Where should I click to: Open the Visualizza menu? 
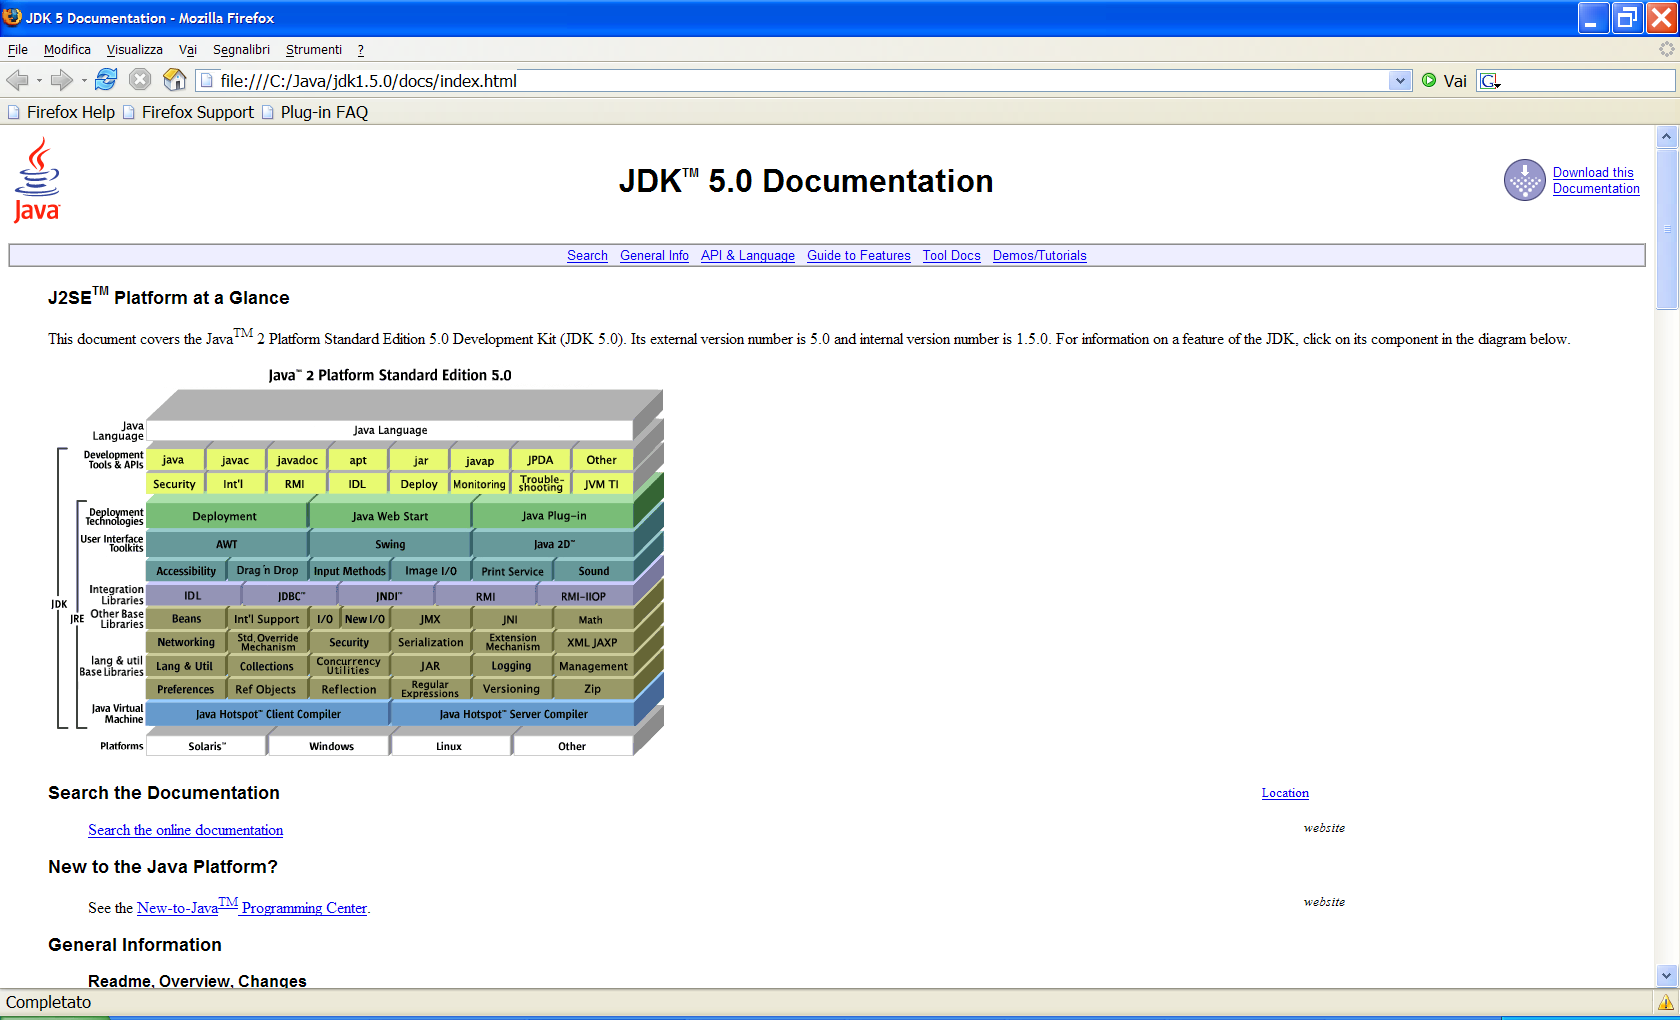134,49
